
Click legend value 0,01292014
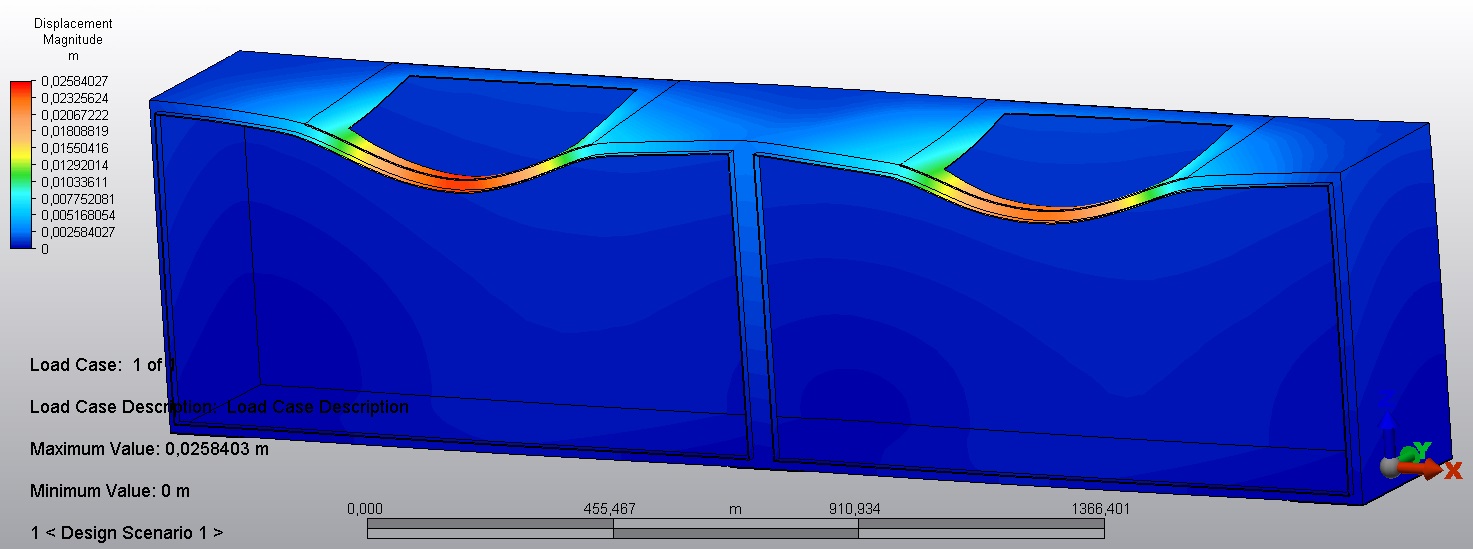pos(76,165)
